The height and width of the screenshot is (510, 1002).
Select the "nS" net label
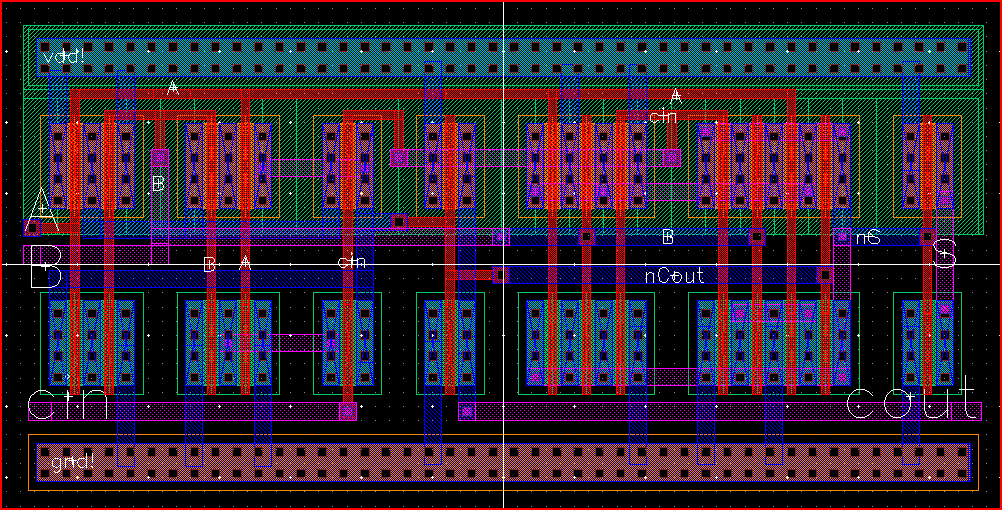[868, 237]
